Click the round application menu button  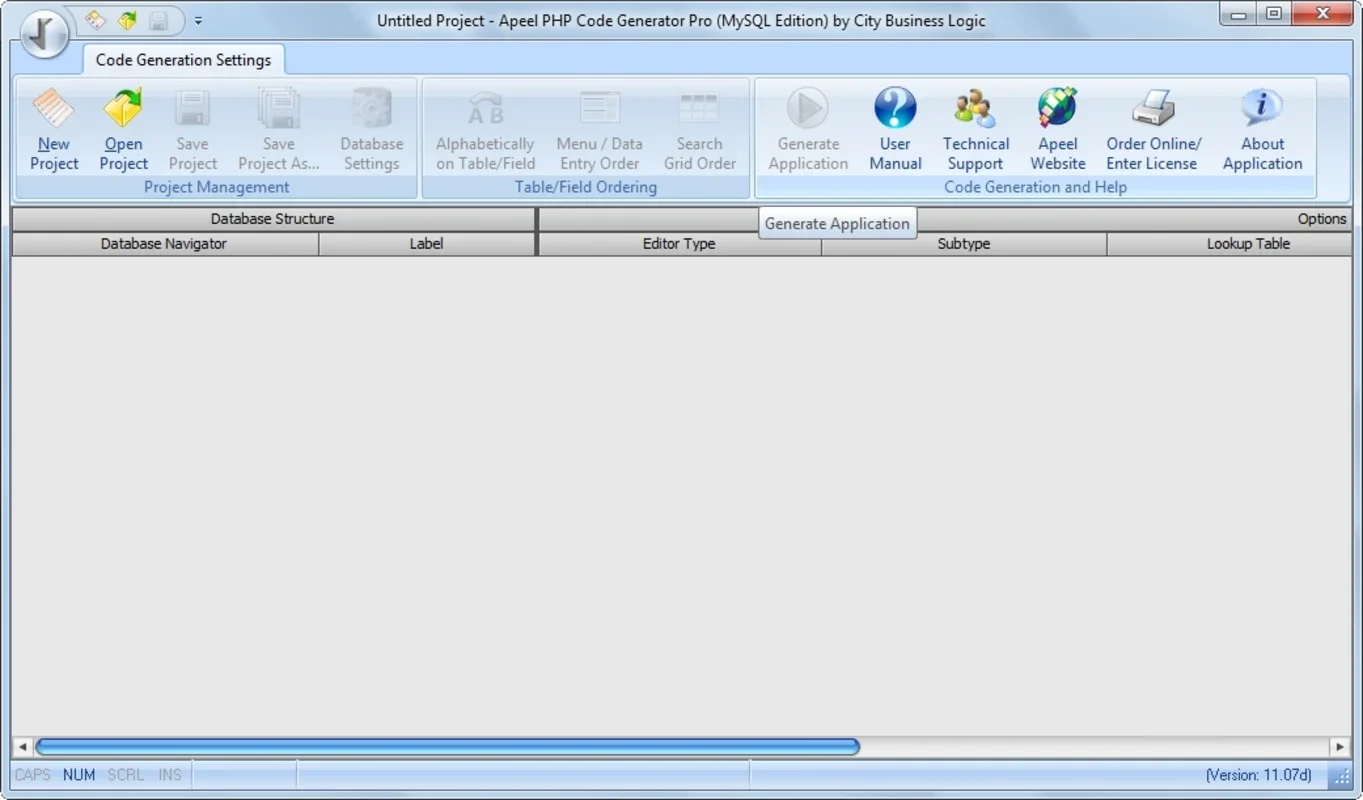pyautogui.click(x=43, y=33)
